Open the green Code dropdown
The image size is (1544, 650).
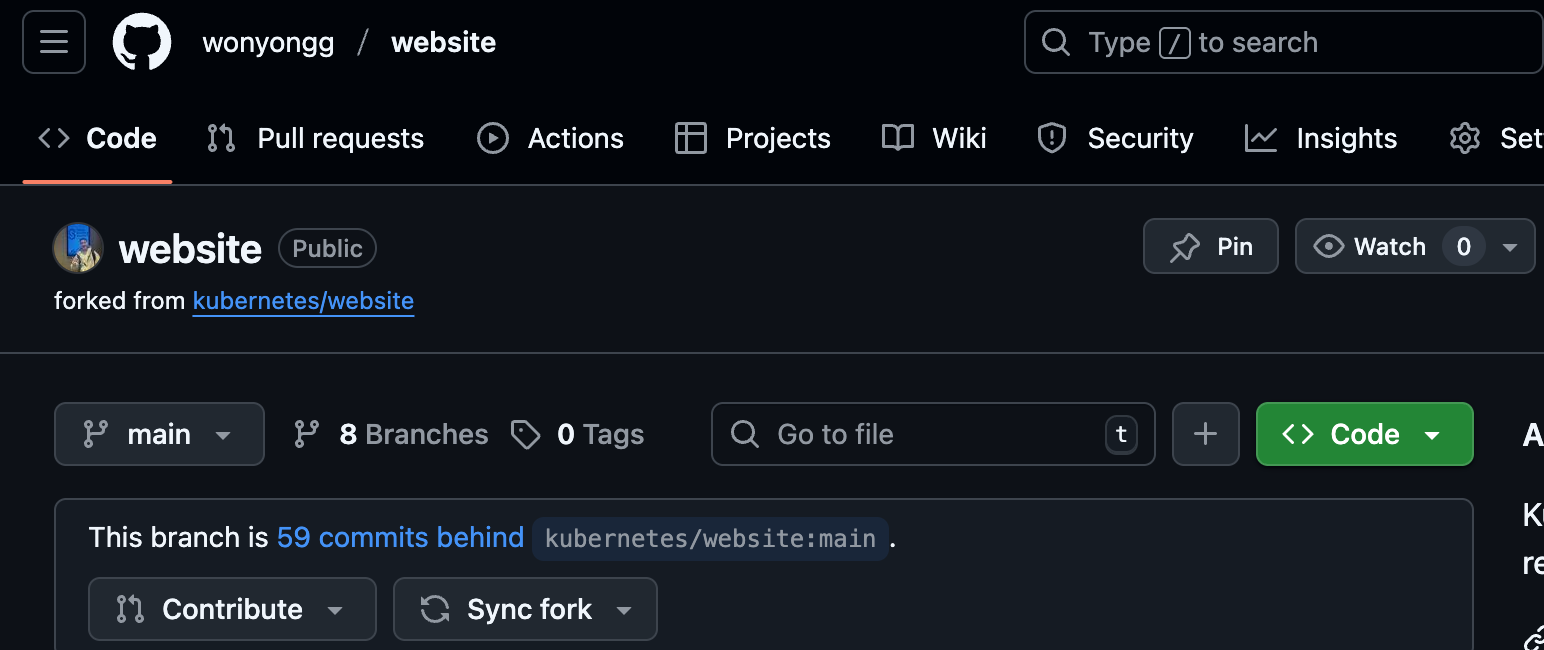(1365, 434)
